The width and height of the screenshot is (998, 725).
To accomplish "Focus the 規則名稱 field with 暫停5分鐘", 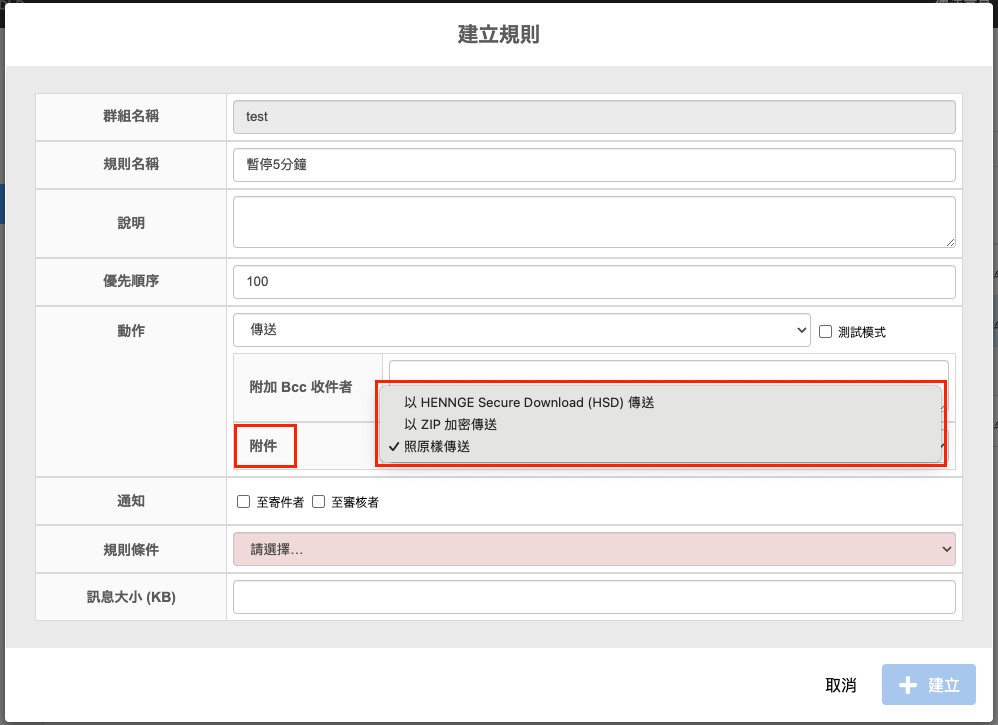I will [x=594, y=165].
